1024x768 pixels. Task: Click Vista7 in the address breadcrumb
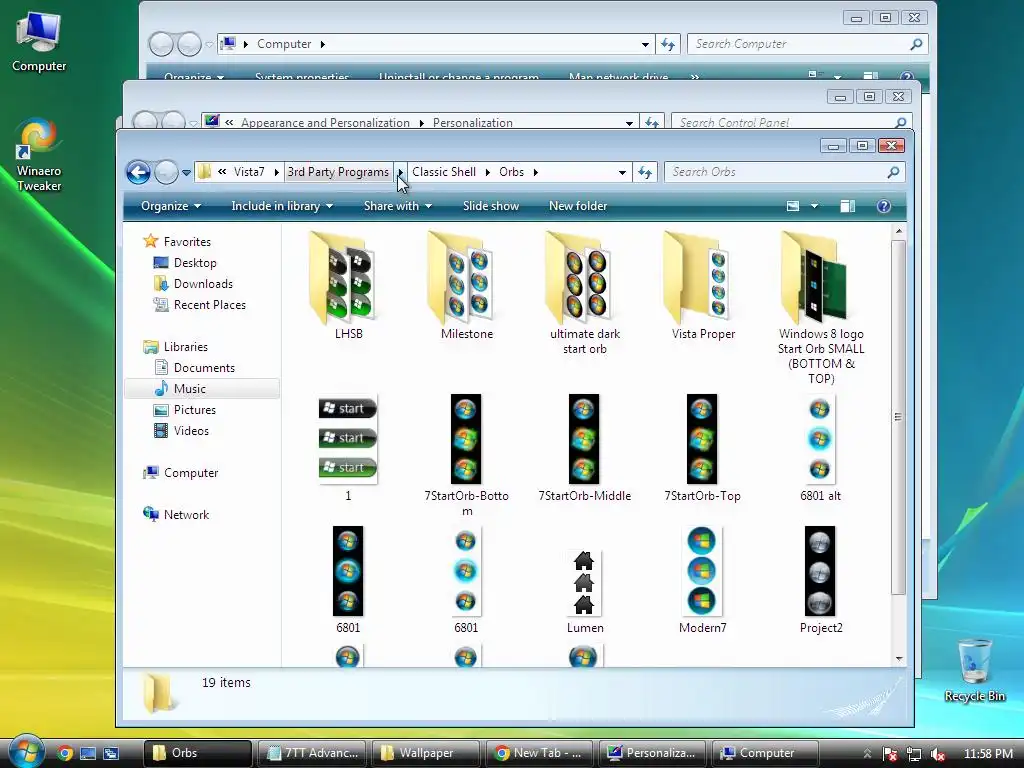(249, 172)
